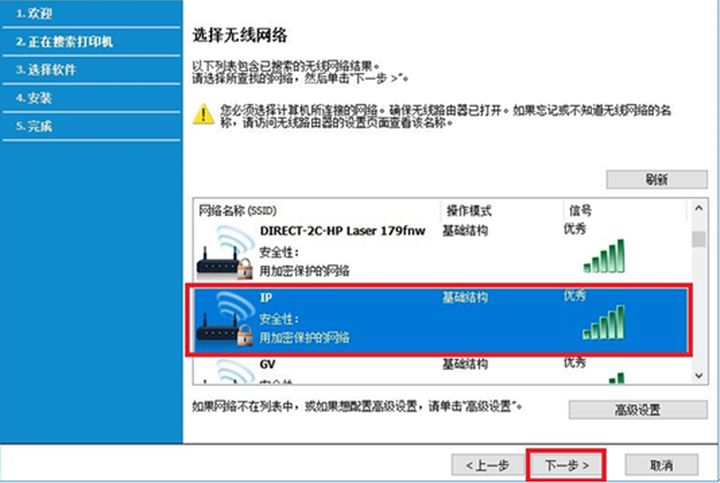Proceed with the 下一步 button
This screenshot has width=720, height=483.
[x=566, y=465]
